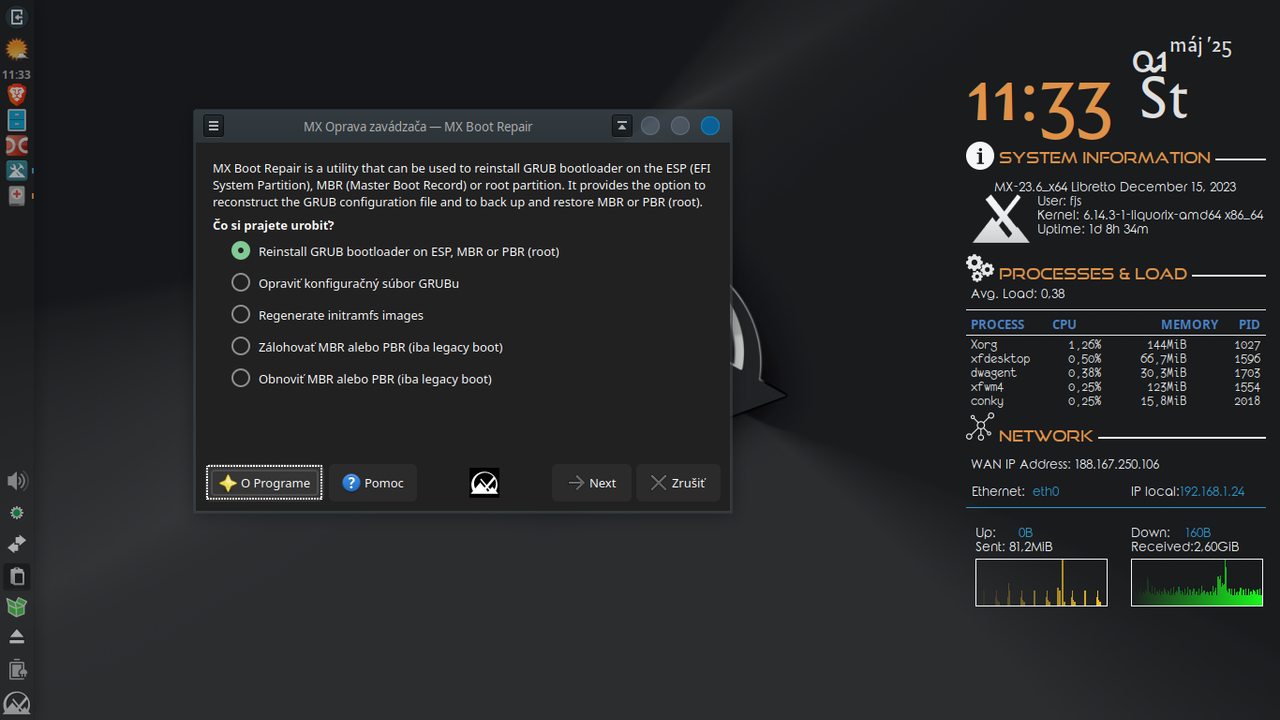This screenshot has width=1280, height=720.
Task: Click Zrušiť to cancel
Action: [x=678, y=483]
